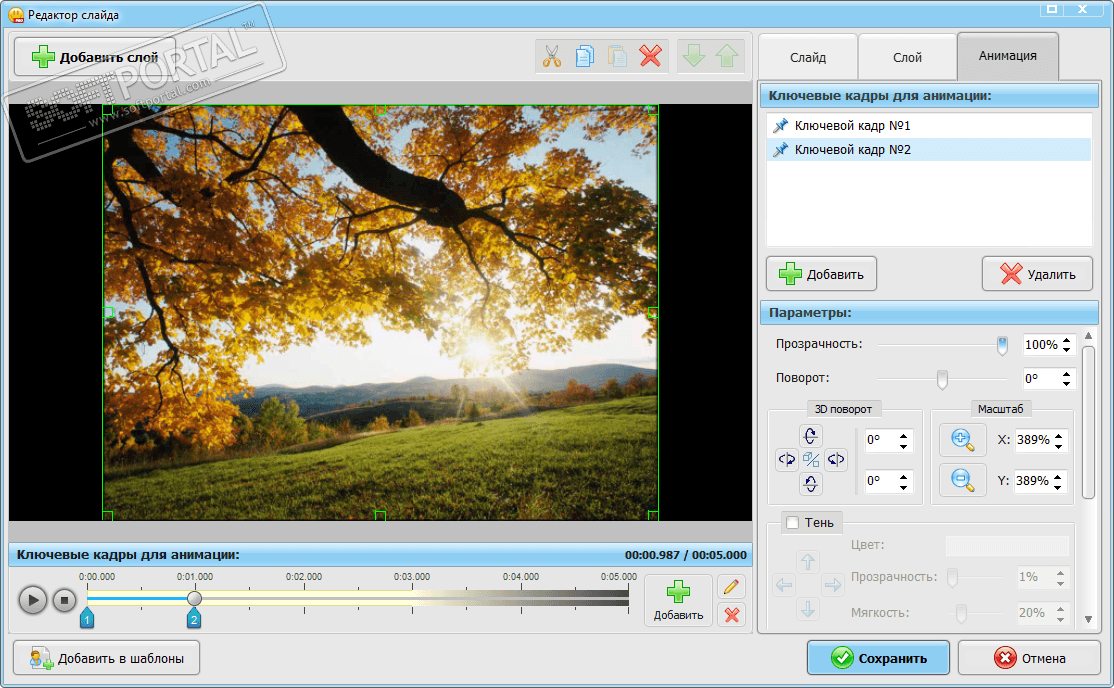The height and width of the screenshot is (688, 1114).
Task: Increase scale X value with up arrow
Action: [1059, 436]
